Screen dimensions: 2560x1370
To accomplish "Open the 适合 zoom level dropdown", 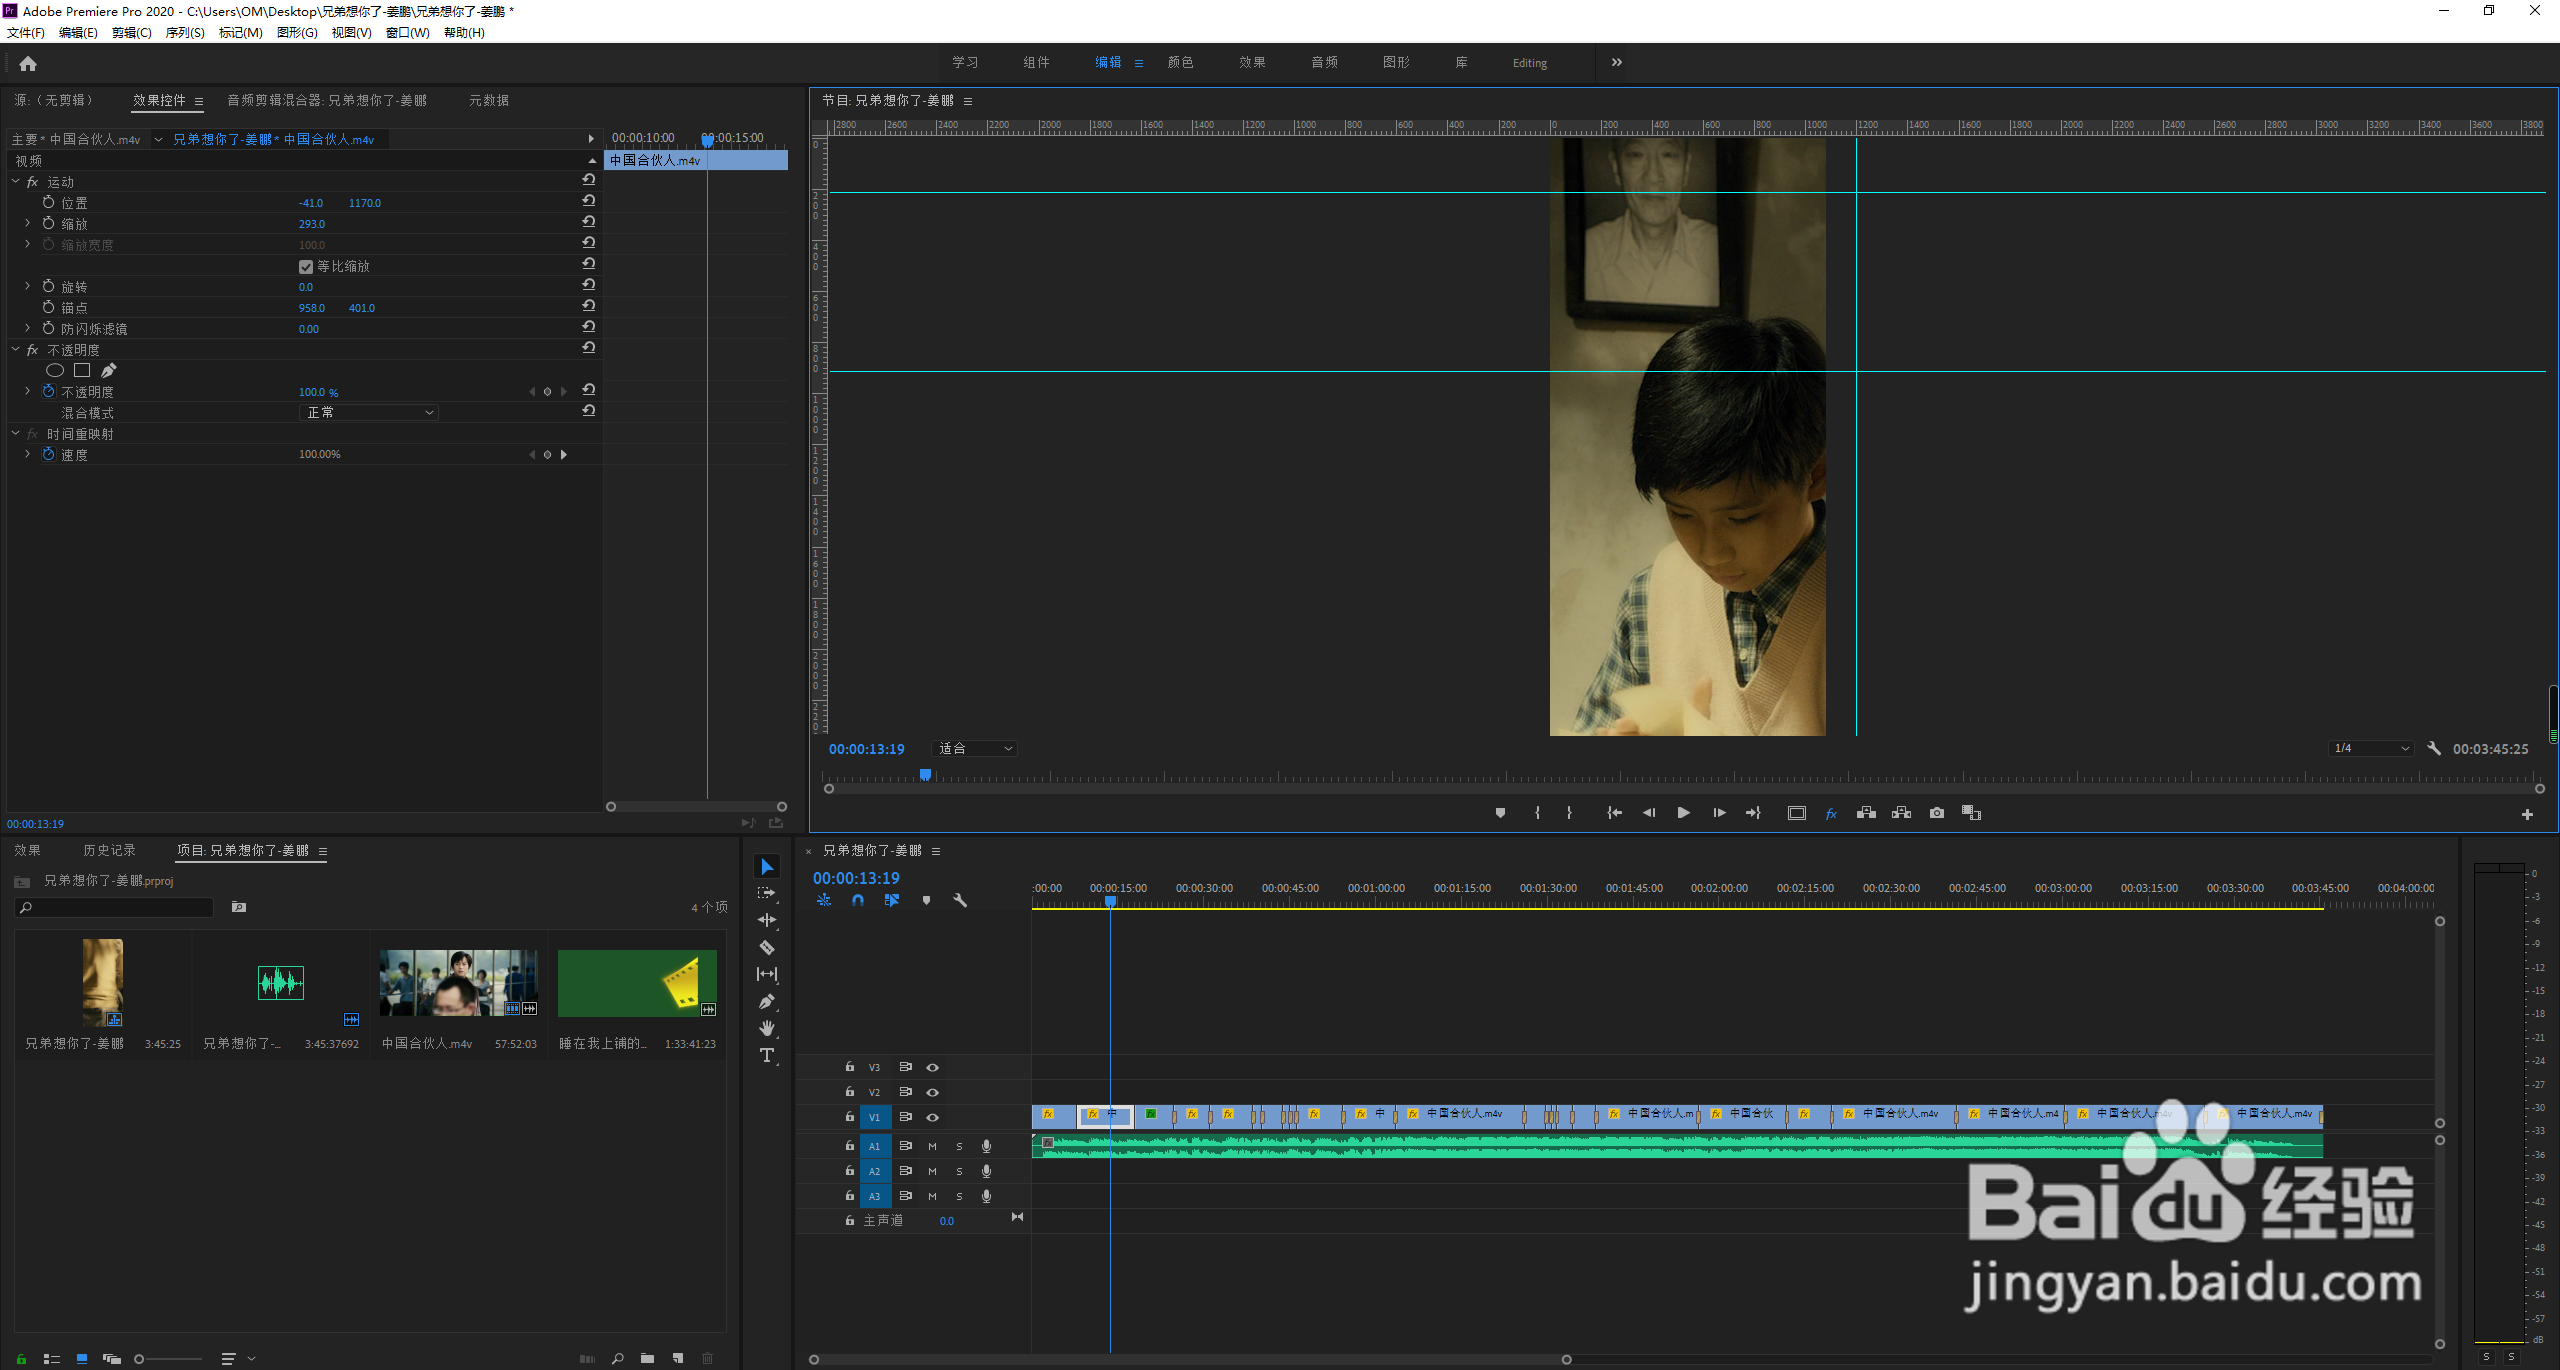I will [x=975, y=749].
